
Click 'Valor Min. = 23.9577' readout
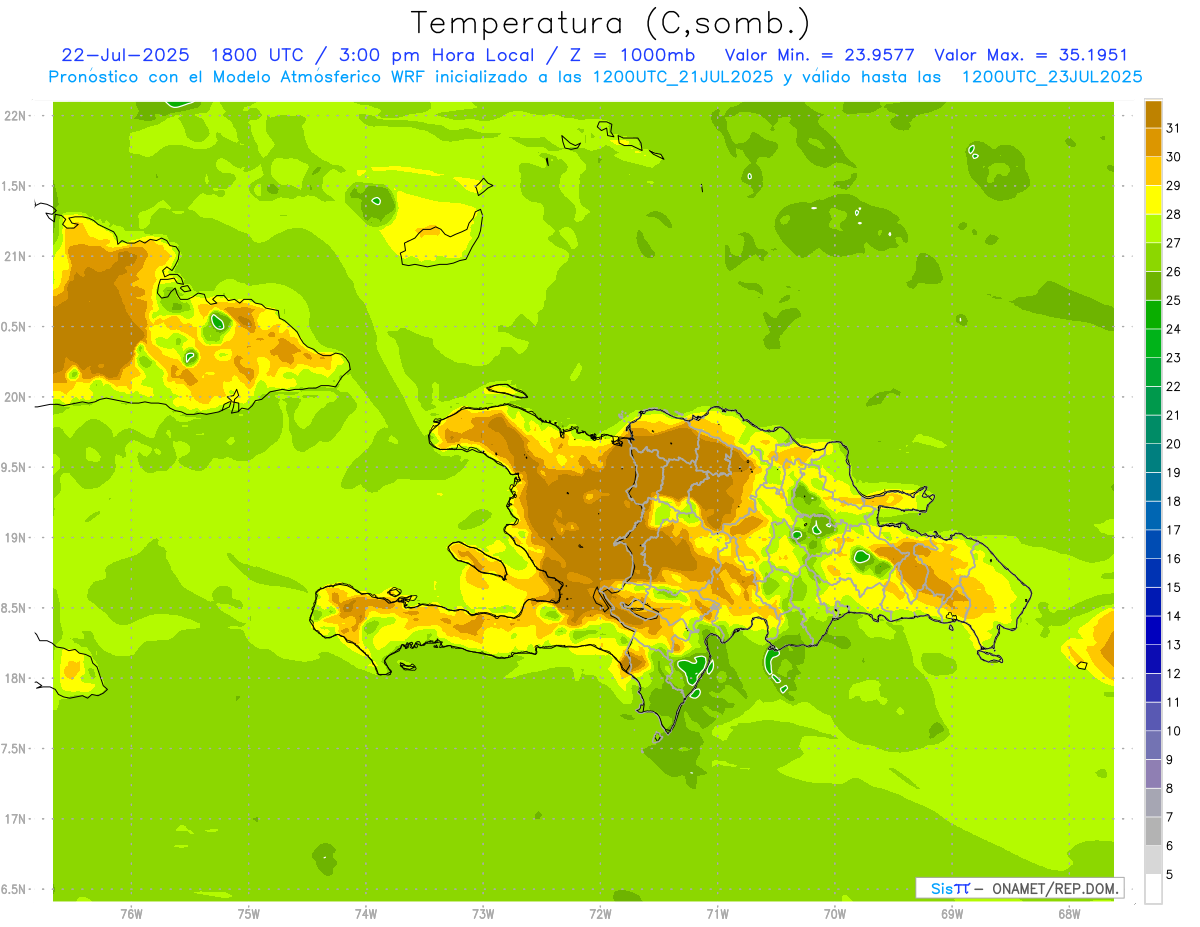pyautogui.click(x=820, y=55)
